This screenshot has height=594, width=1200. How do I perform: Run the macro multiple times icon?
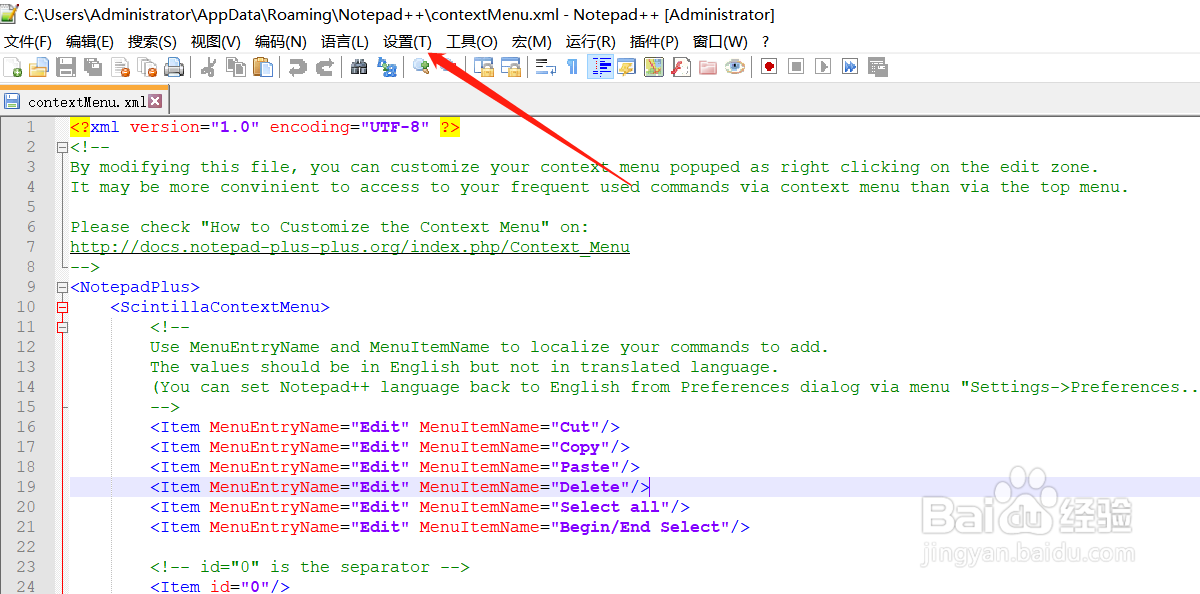click(x=850, y=67)
